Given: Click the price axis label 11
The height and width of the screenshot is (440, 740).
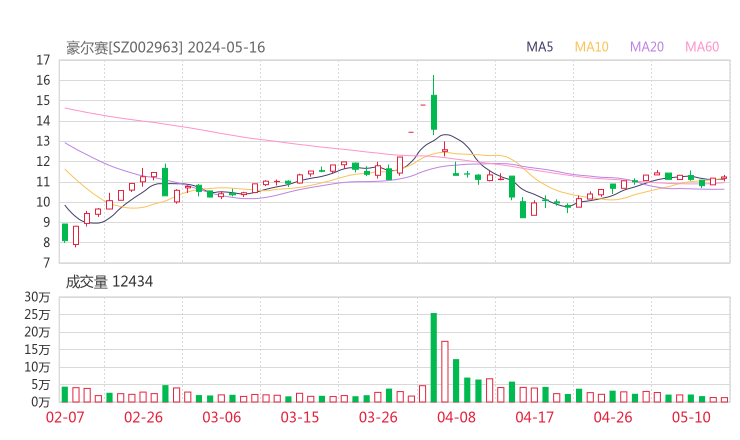Looking at the screenshot, I should pyautogui.click(x=43, y=182).
